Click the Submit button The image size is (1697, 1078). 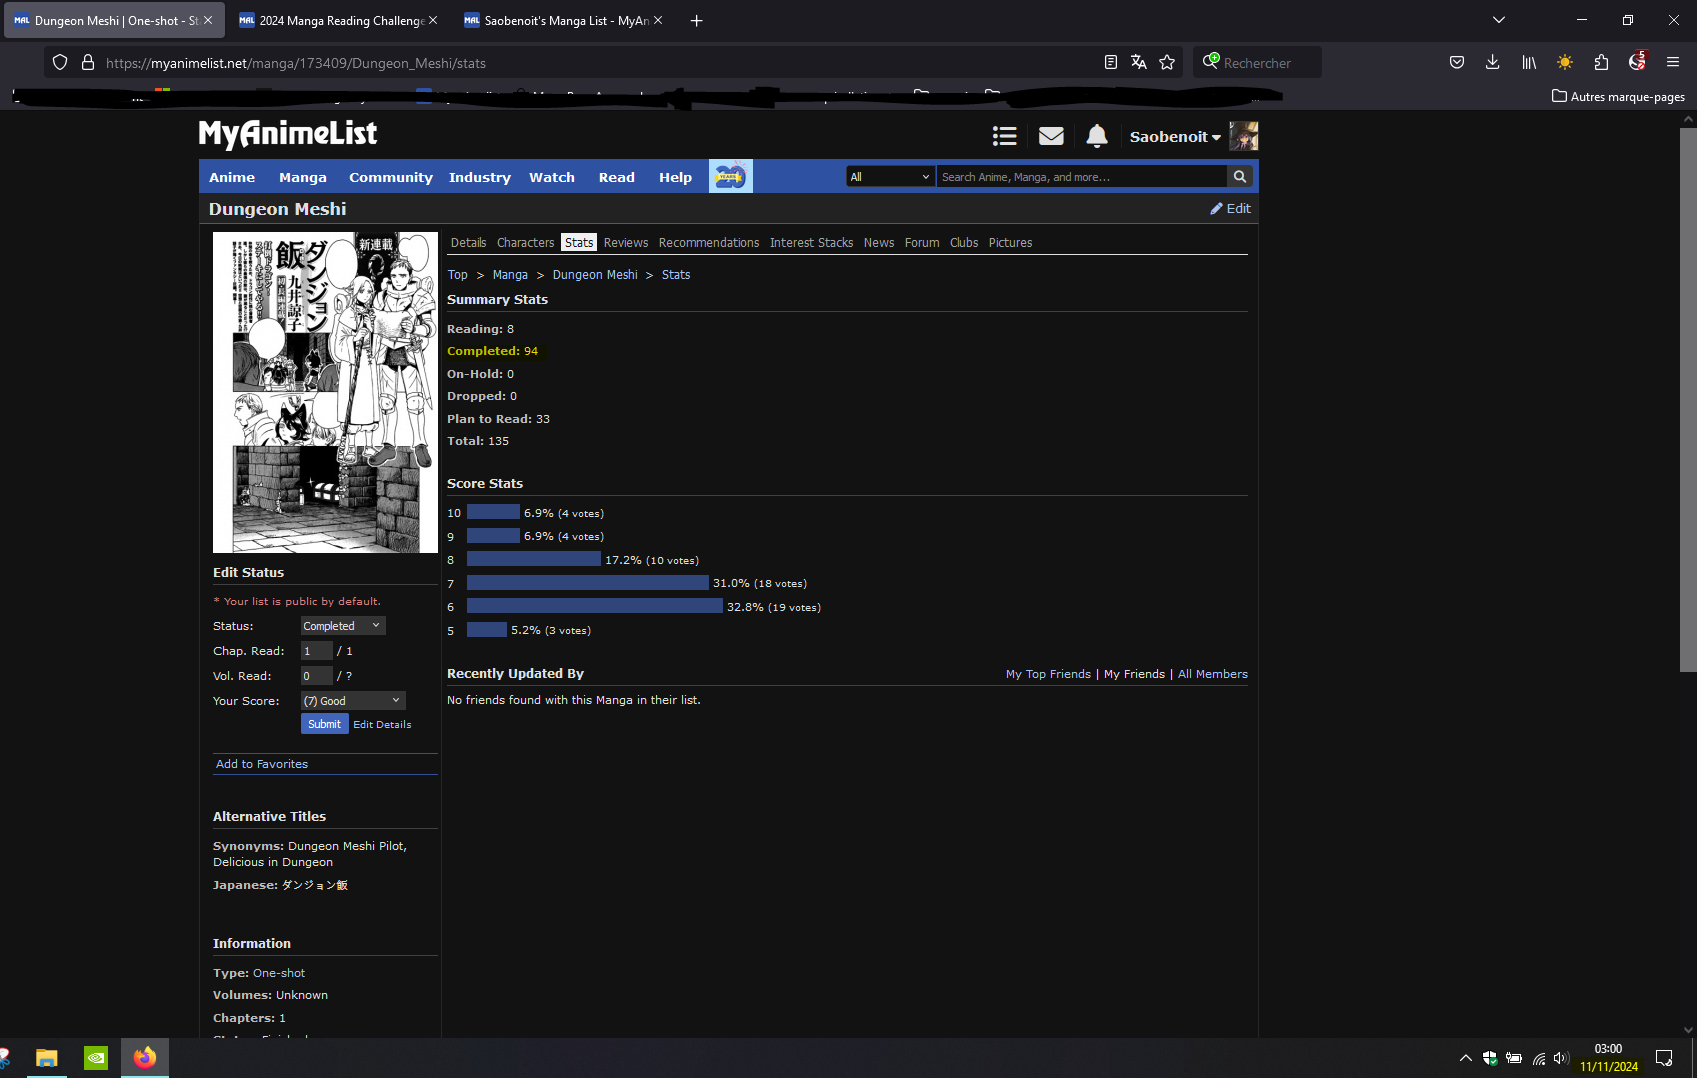[x=324, y=724]
